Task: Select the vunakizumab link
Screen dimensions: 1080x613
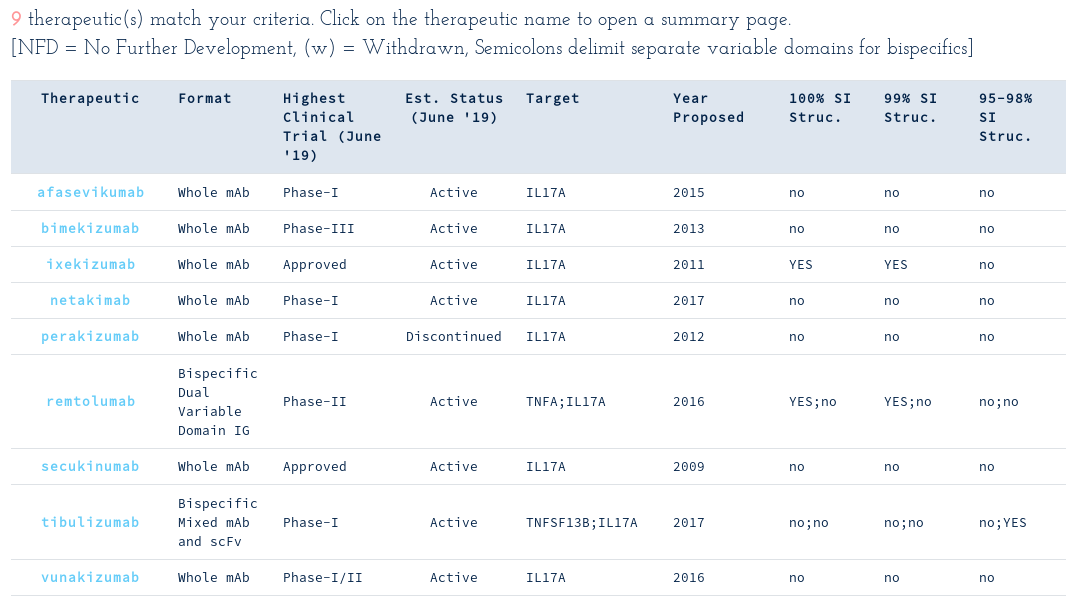Action: click(x=90, y=577)
